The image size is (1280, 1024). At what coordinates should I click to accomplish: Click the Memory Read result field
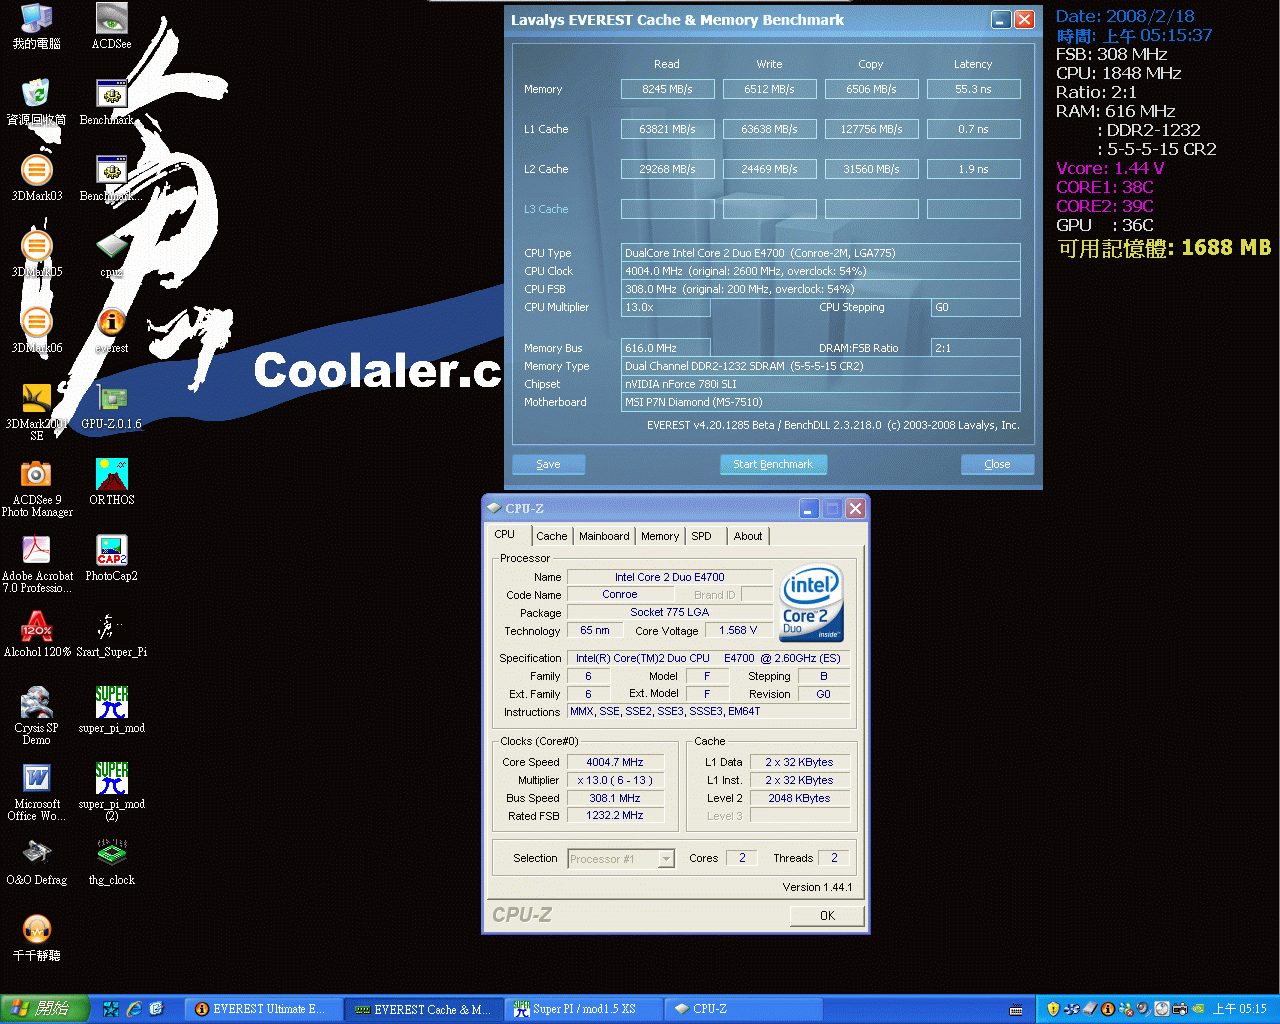pyautogui.click(x=667, y=89)
